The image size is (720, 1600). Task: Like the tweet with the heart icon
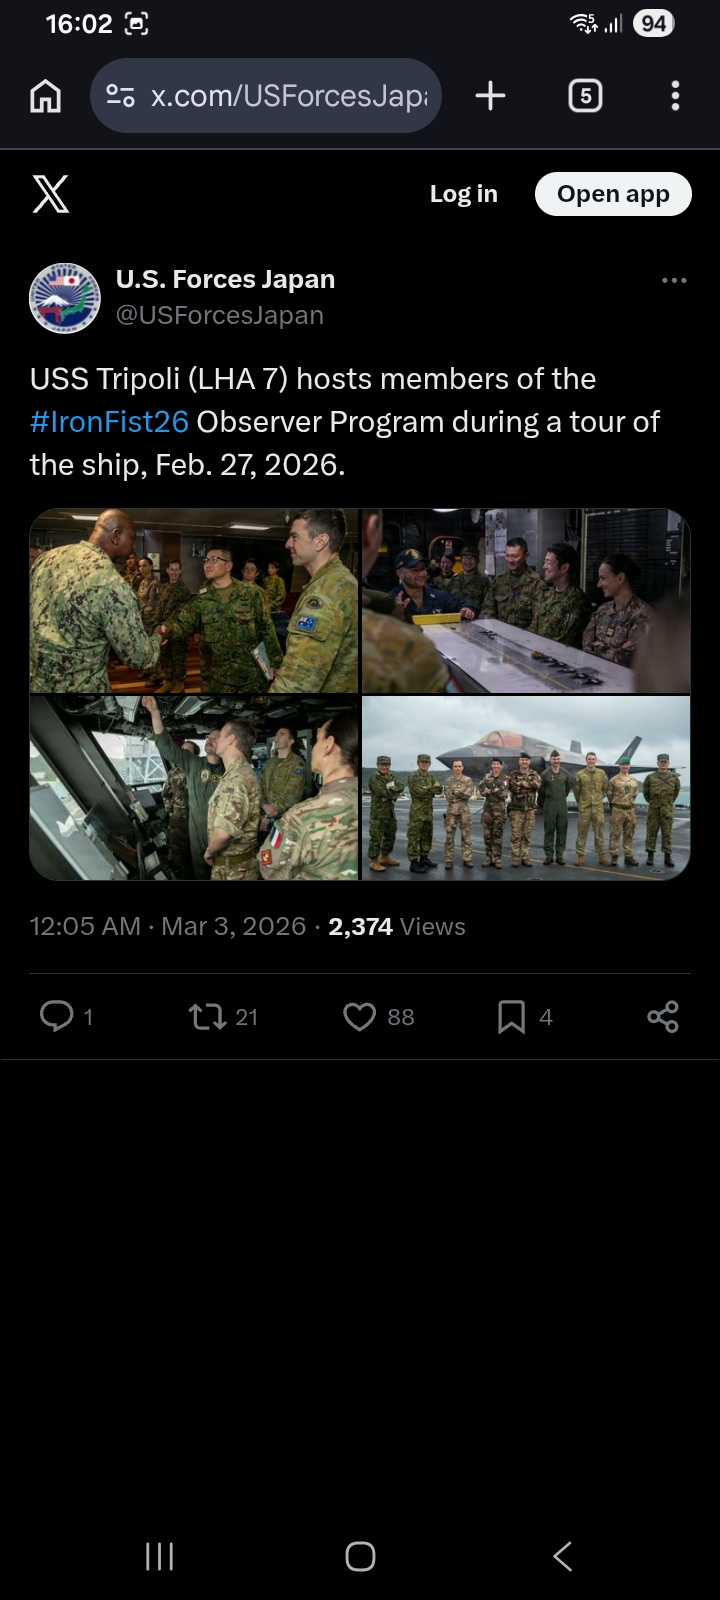(x=359, y=1017)
